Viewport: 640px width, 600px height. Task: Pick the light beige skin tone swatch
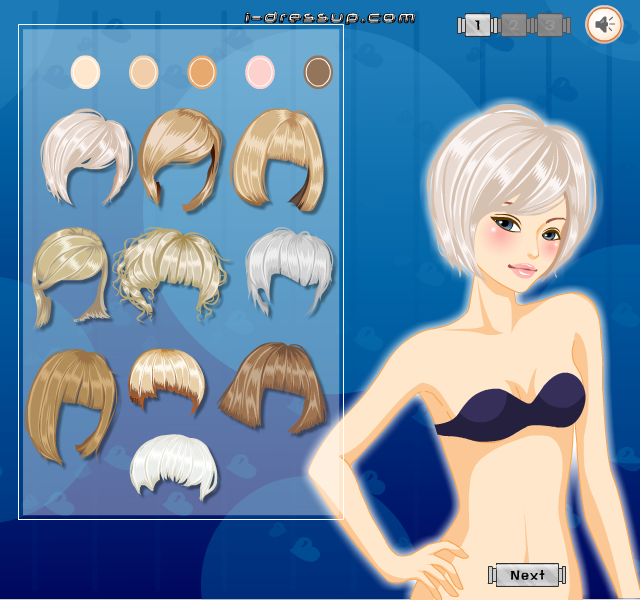tap(144, 72)
